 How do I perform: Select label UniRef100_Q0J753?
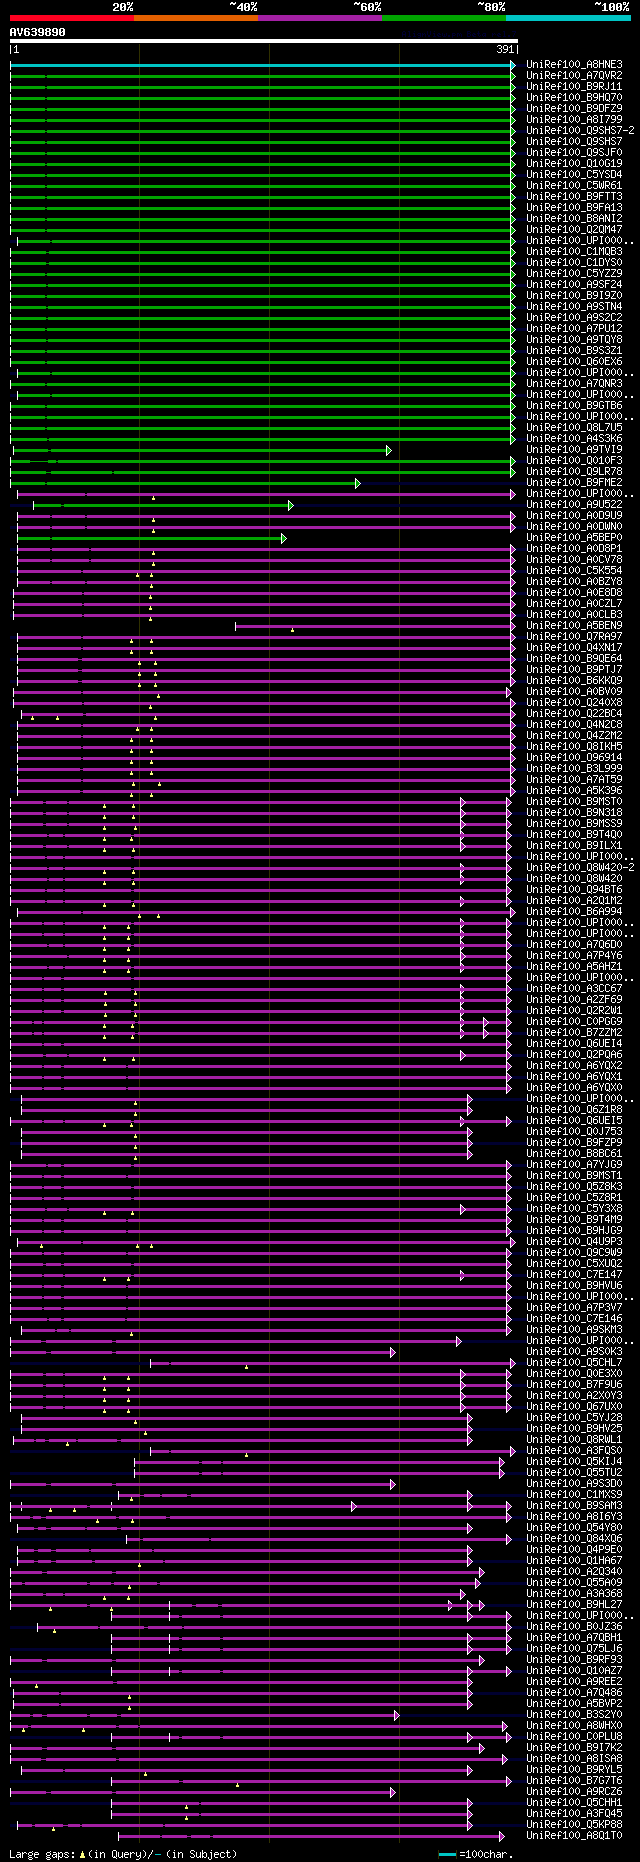(x=574, y=1132)
